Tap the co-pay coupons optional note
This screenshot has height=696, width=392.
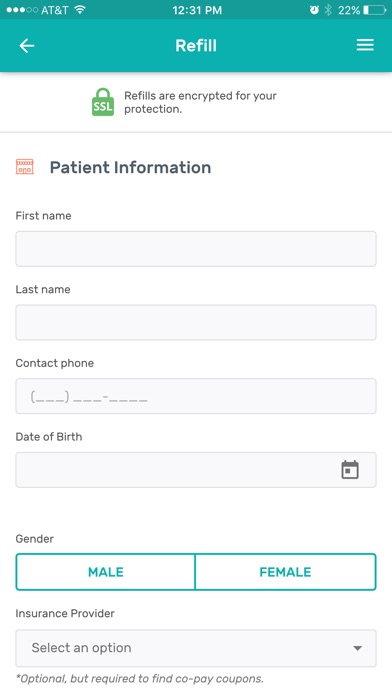coord(140,679)
